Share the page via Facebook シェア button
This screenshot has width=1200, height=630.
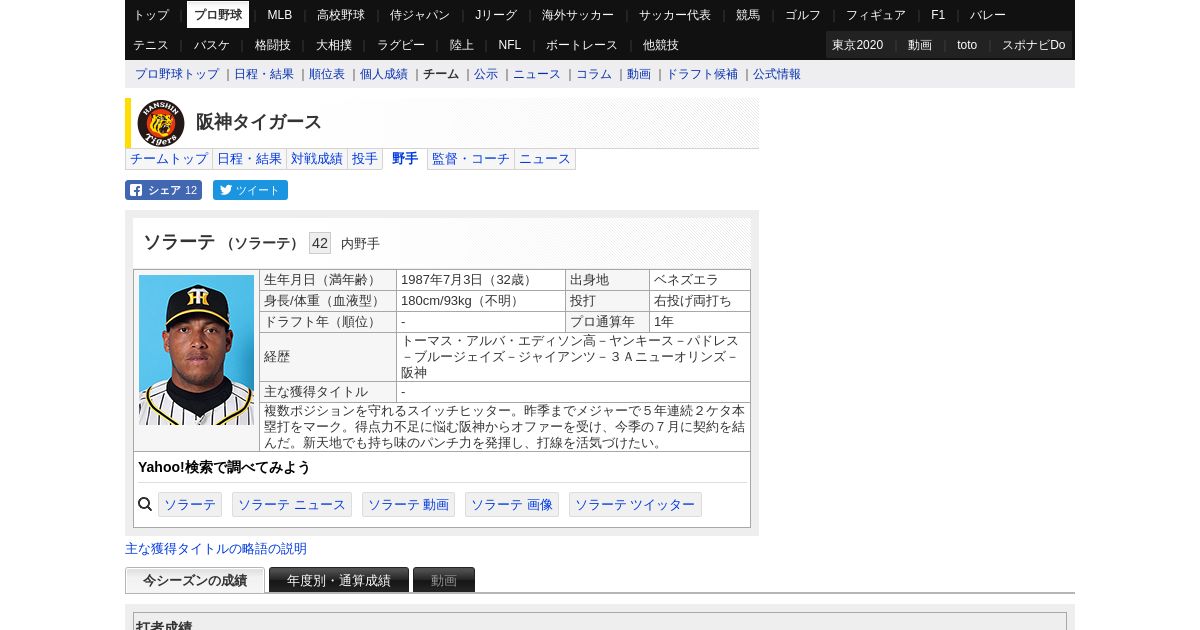coord(163,190)
